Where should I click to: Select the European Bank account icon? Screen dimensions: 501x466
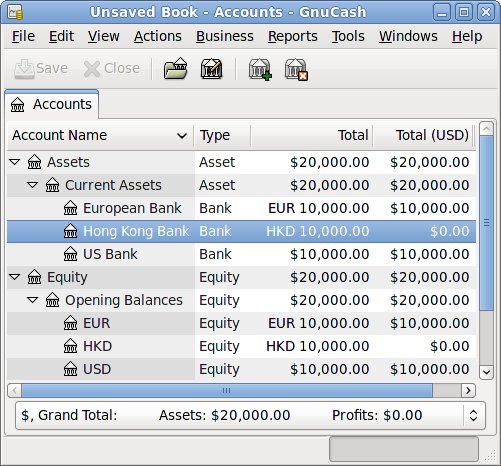[x=70, y=208]
